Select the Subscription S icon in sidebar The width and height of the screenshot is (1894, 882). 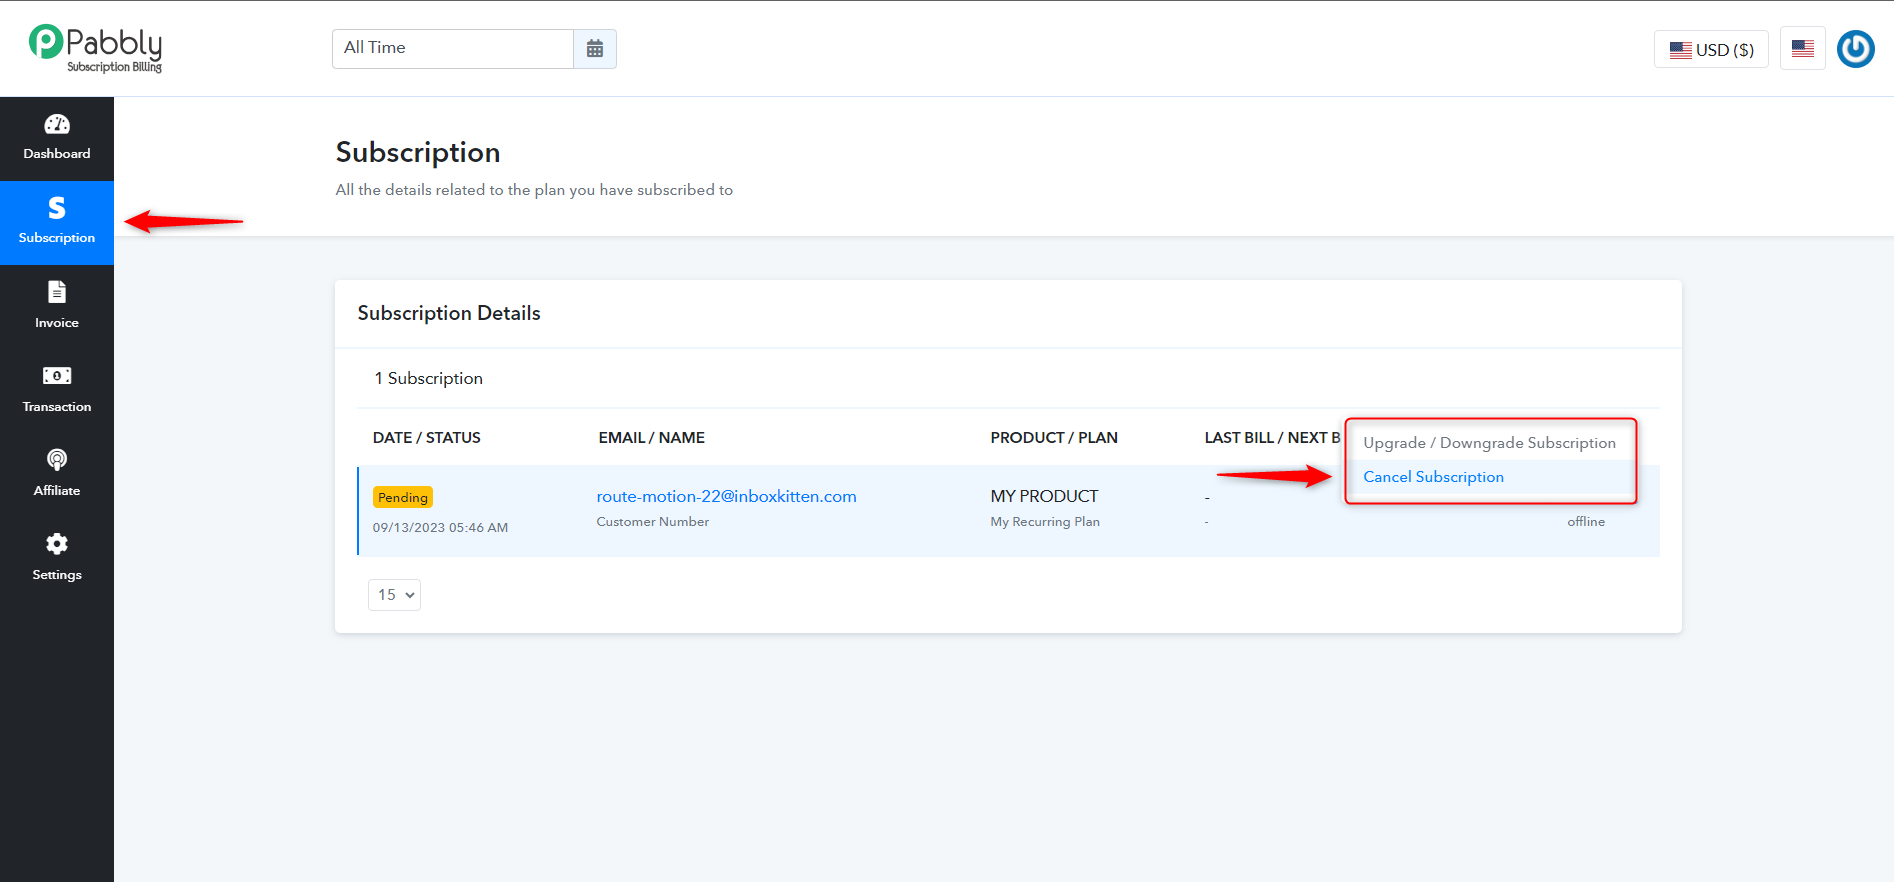(x=57, y=208)
